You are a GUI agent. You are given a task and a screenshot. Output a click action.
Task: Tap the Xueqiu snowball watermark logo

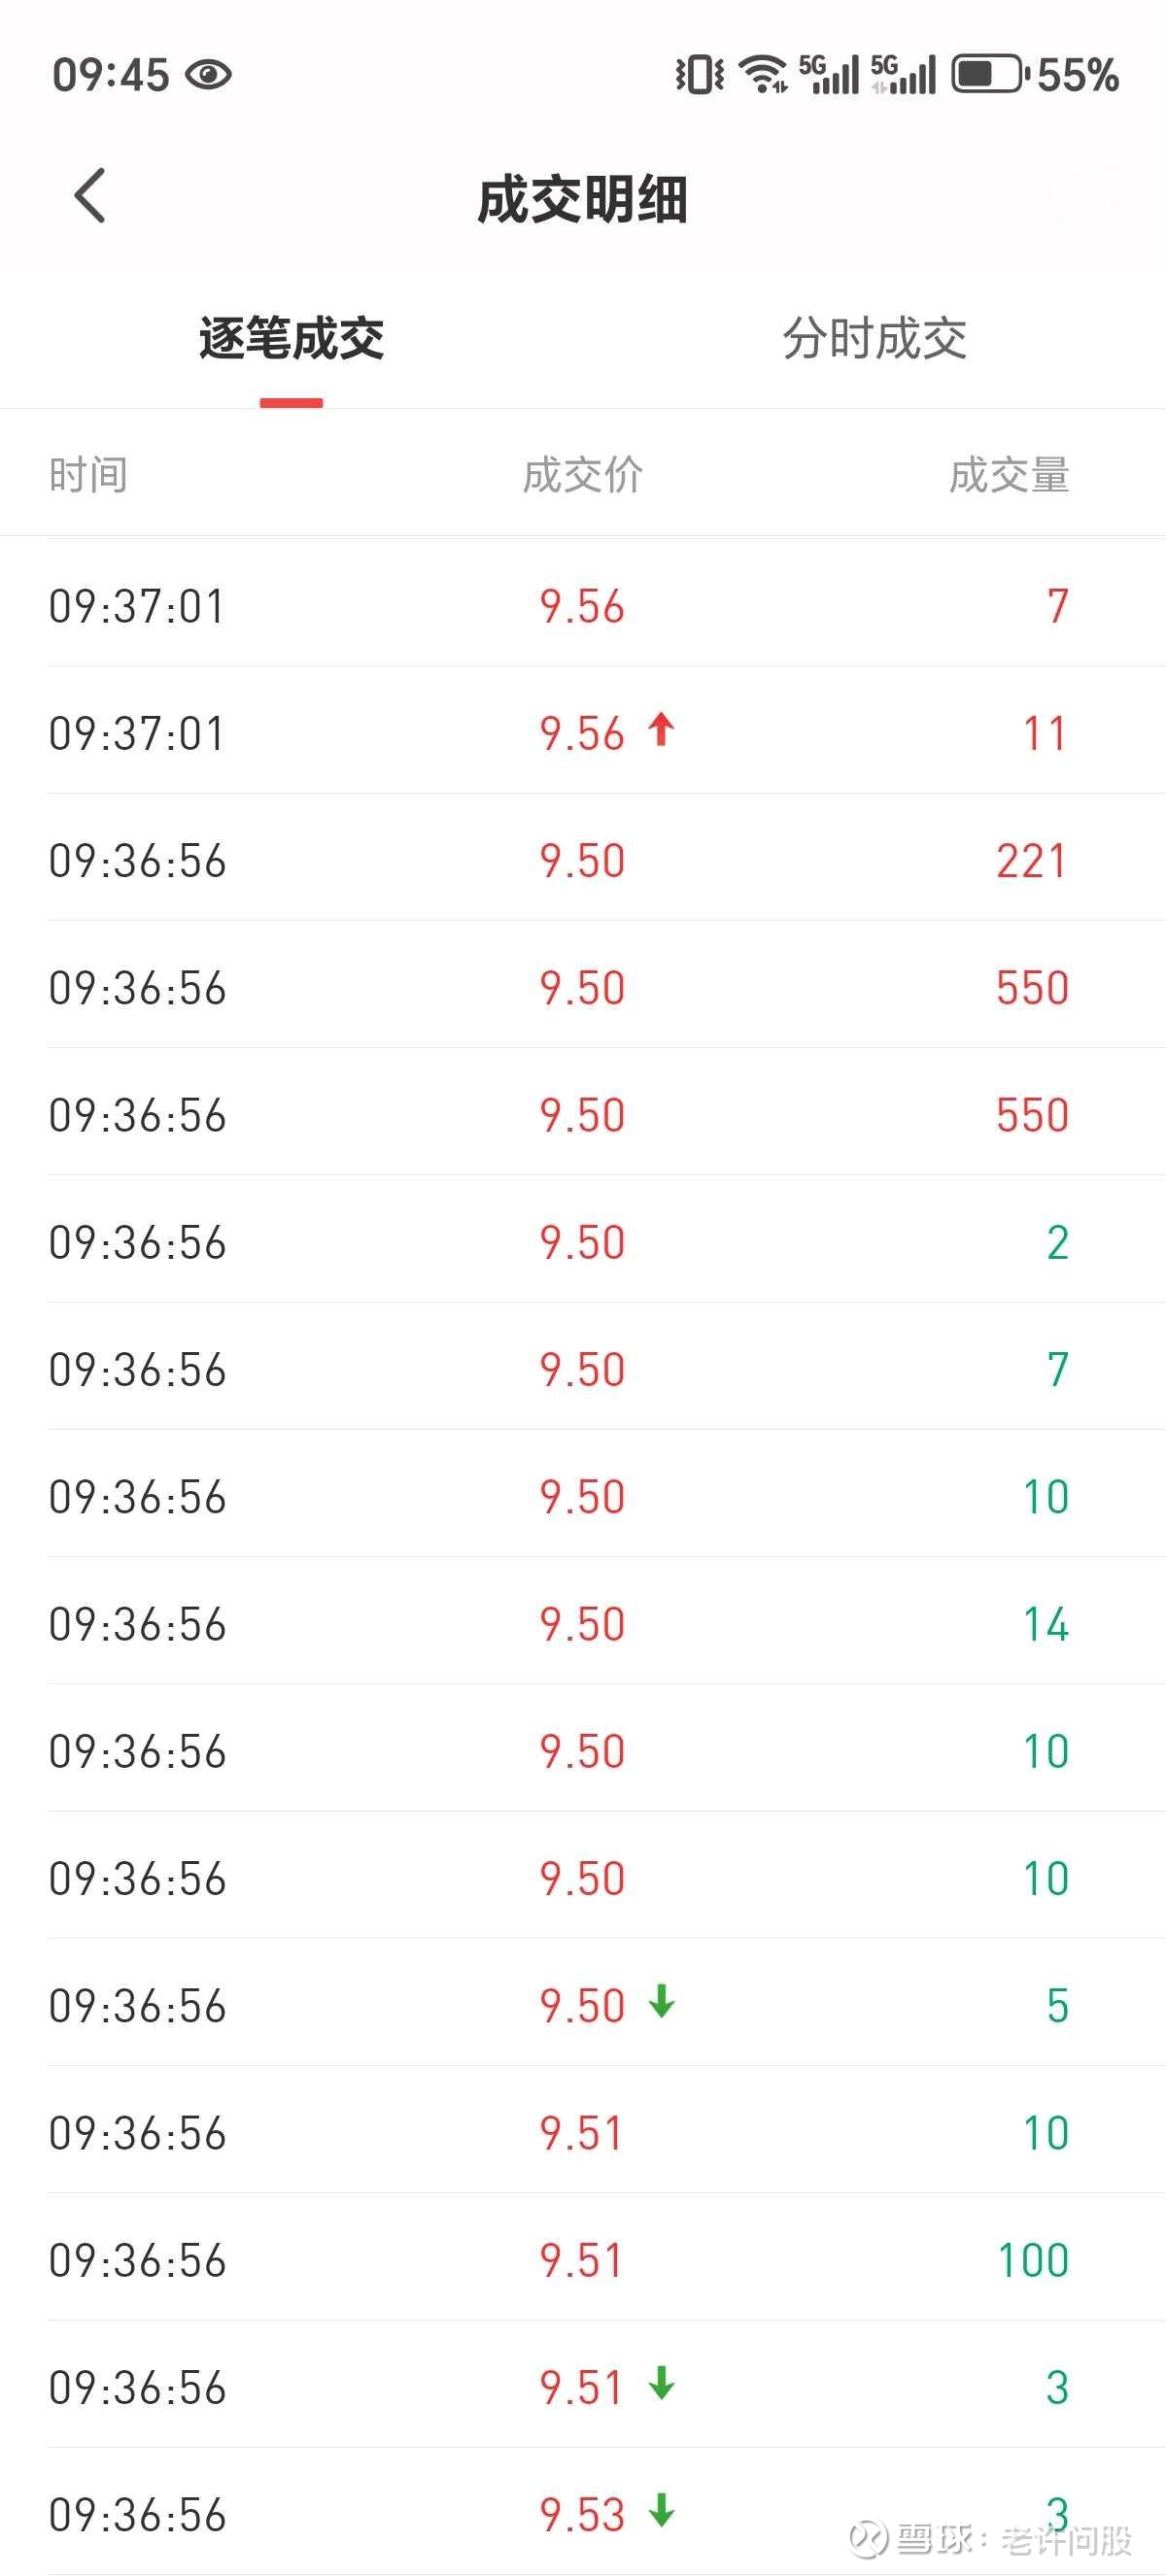point(868,2539)
